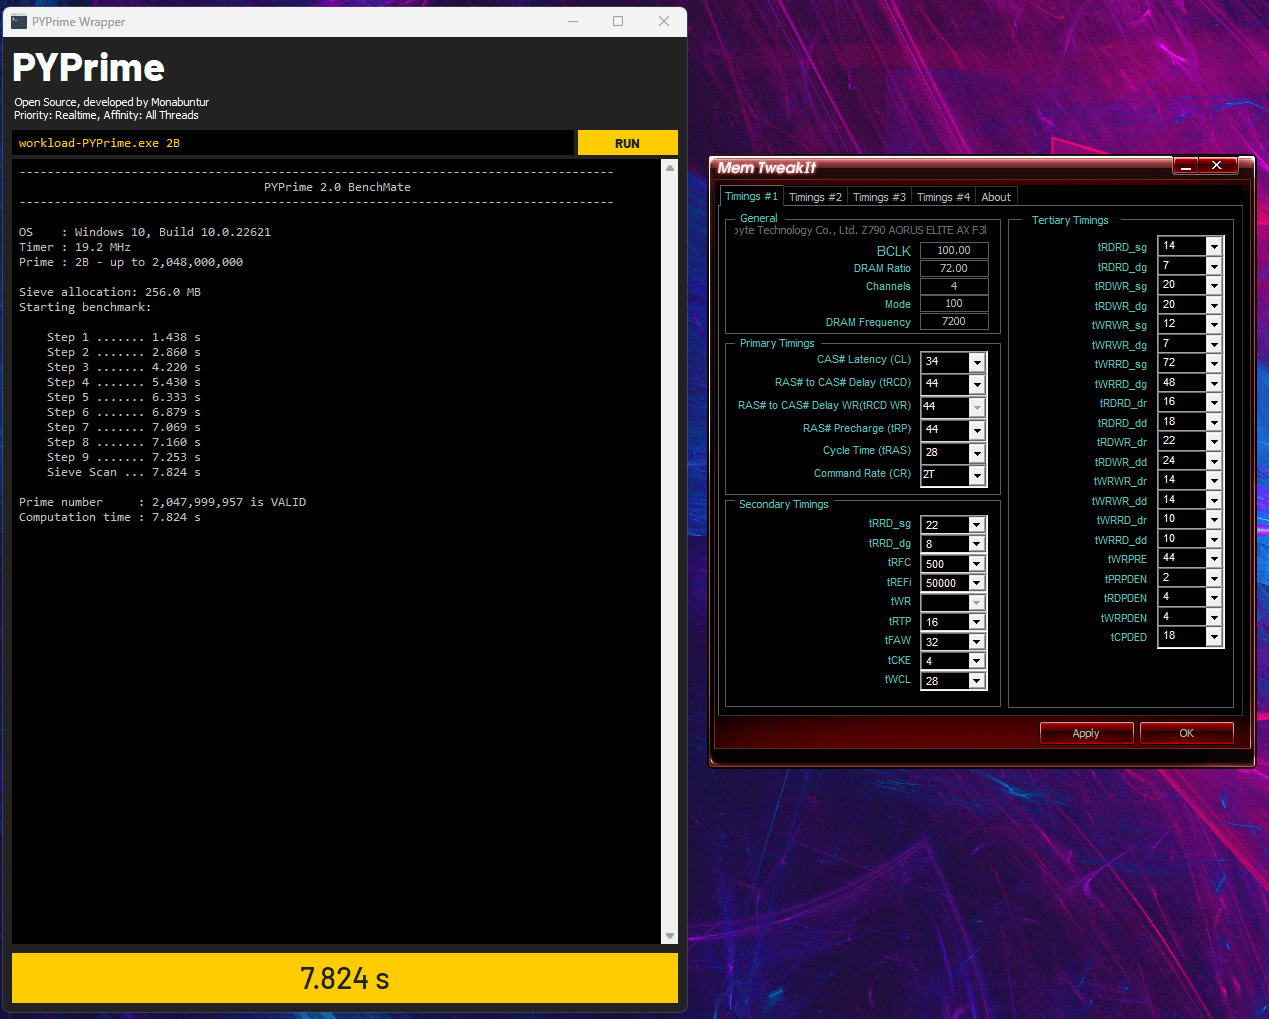Expand the tRDWR_dg dropdown

(1214, 306)
